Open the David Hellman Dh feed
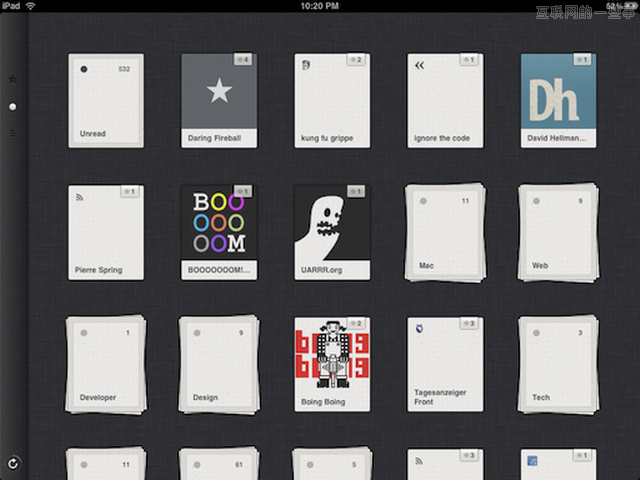 558,100
